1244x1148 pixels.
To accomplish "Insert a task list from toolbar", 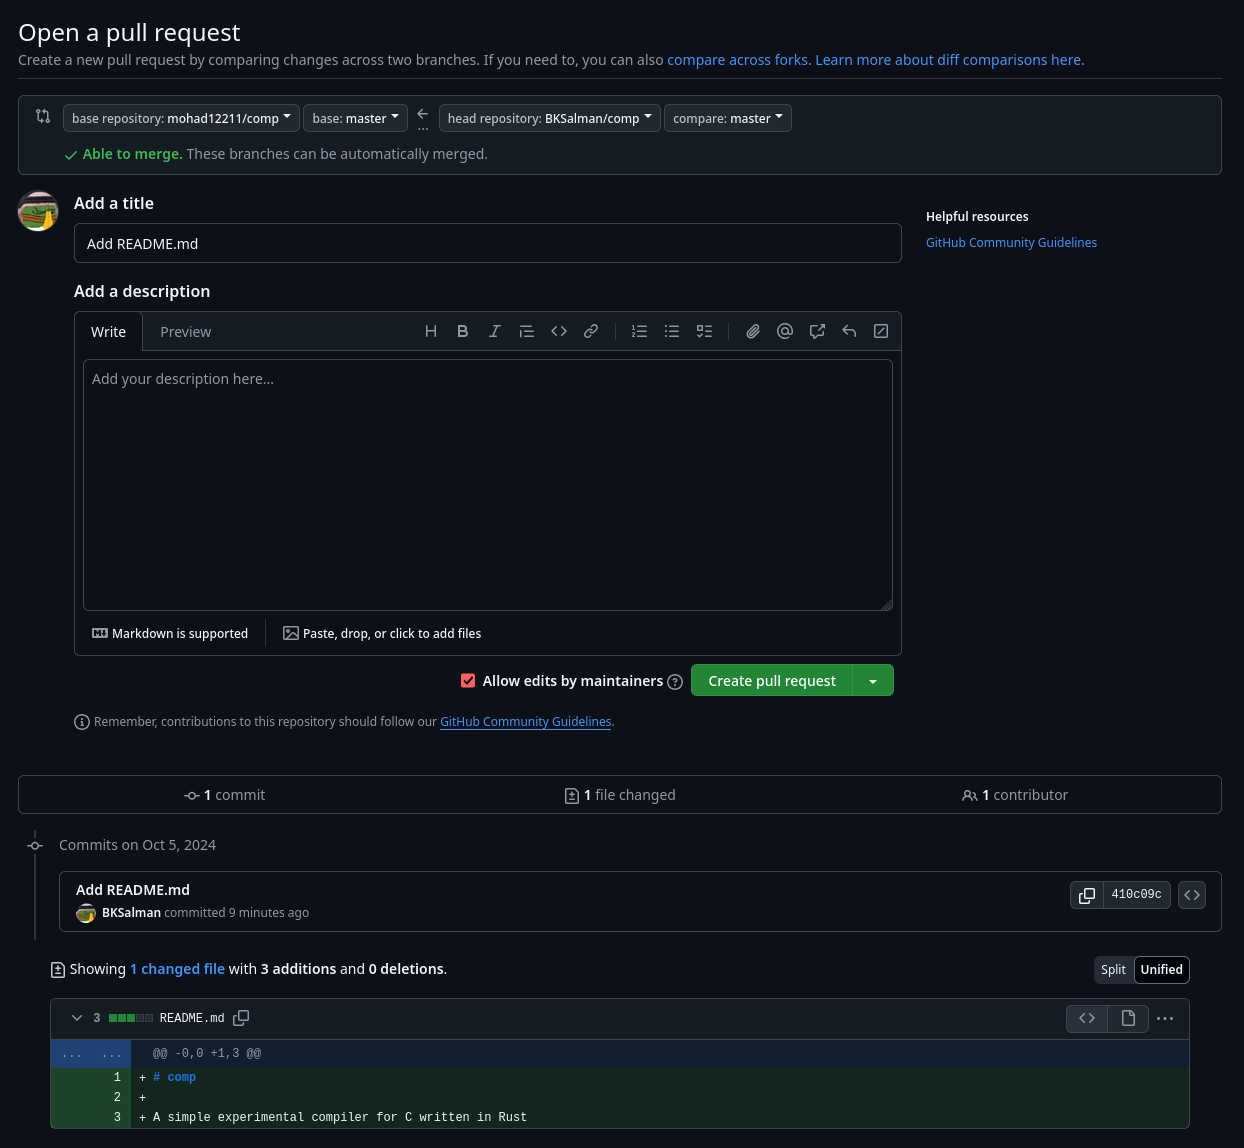I will (x=704, y=332).
